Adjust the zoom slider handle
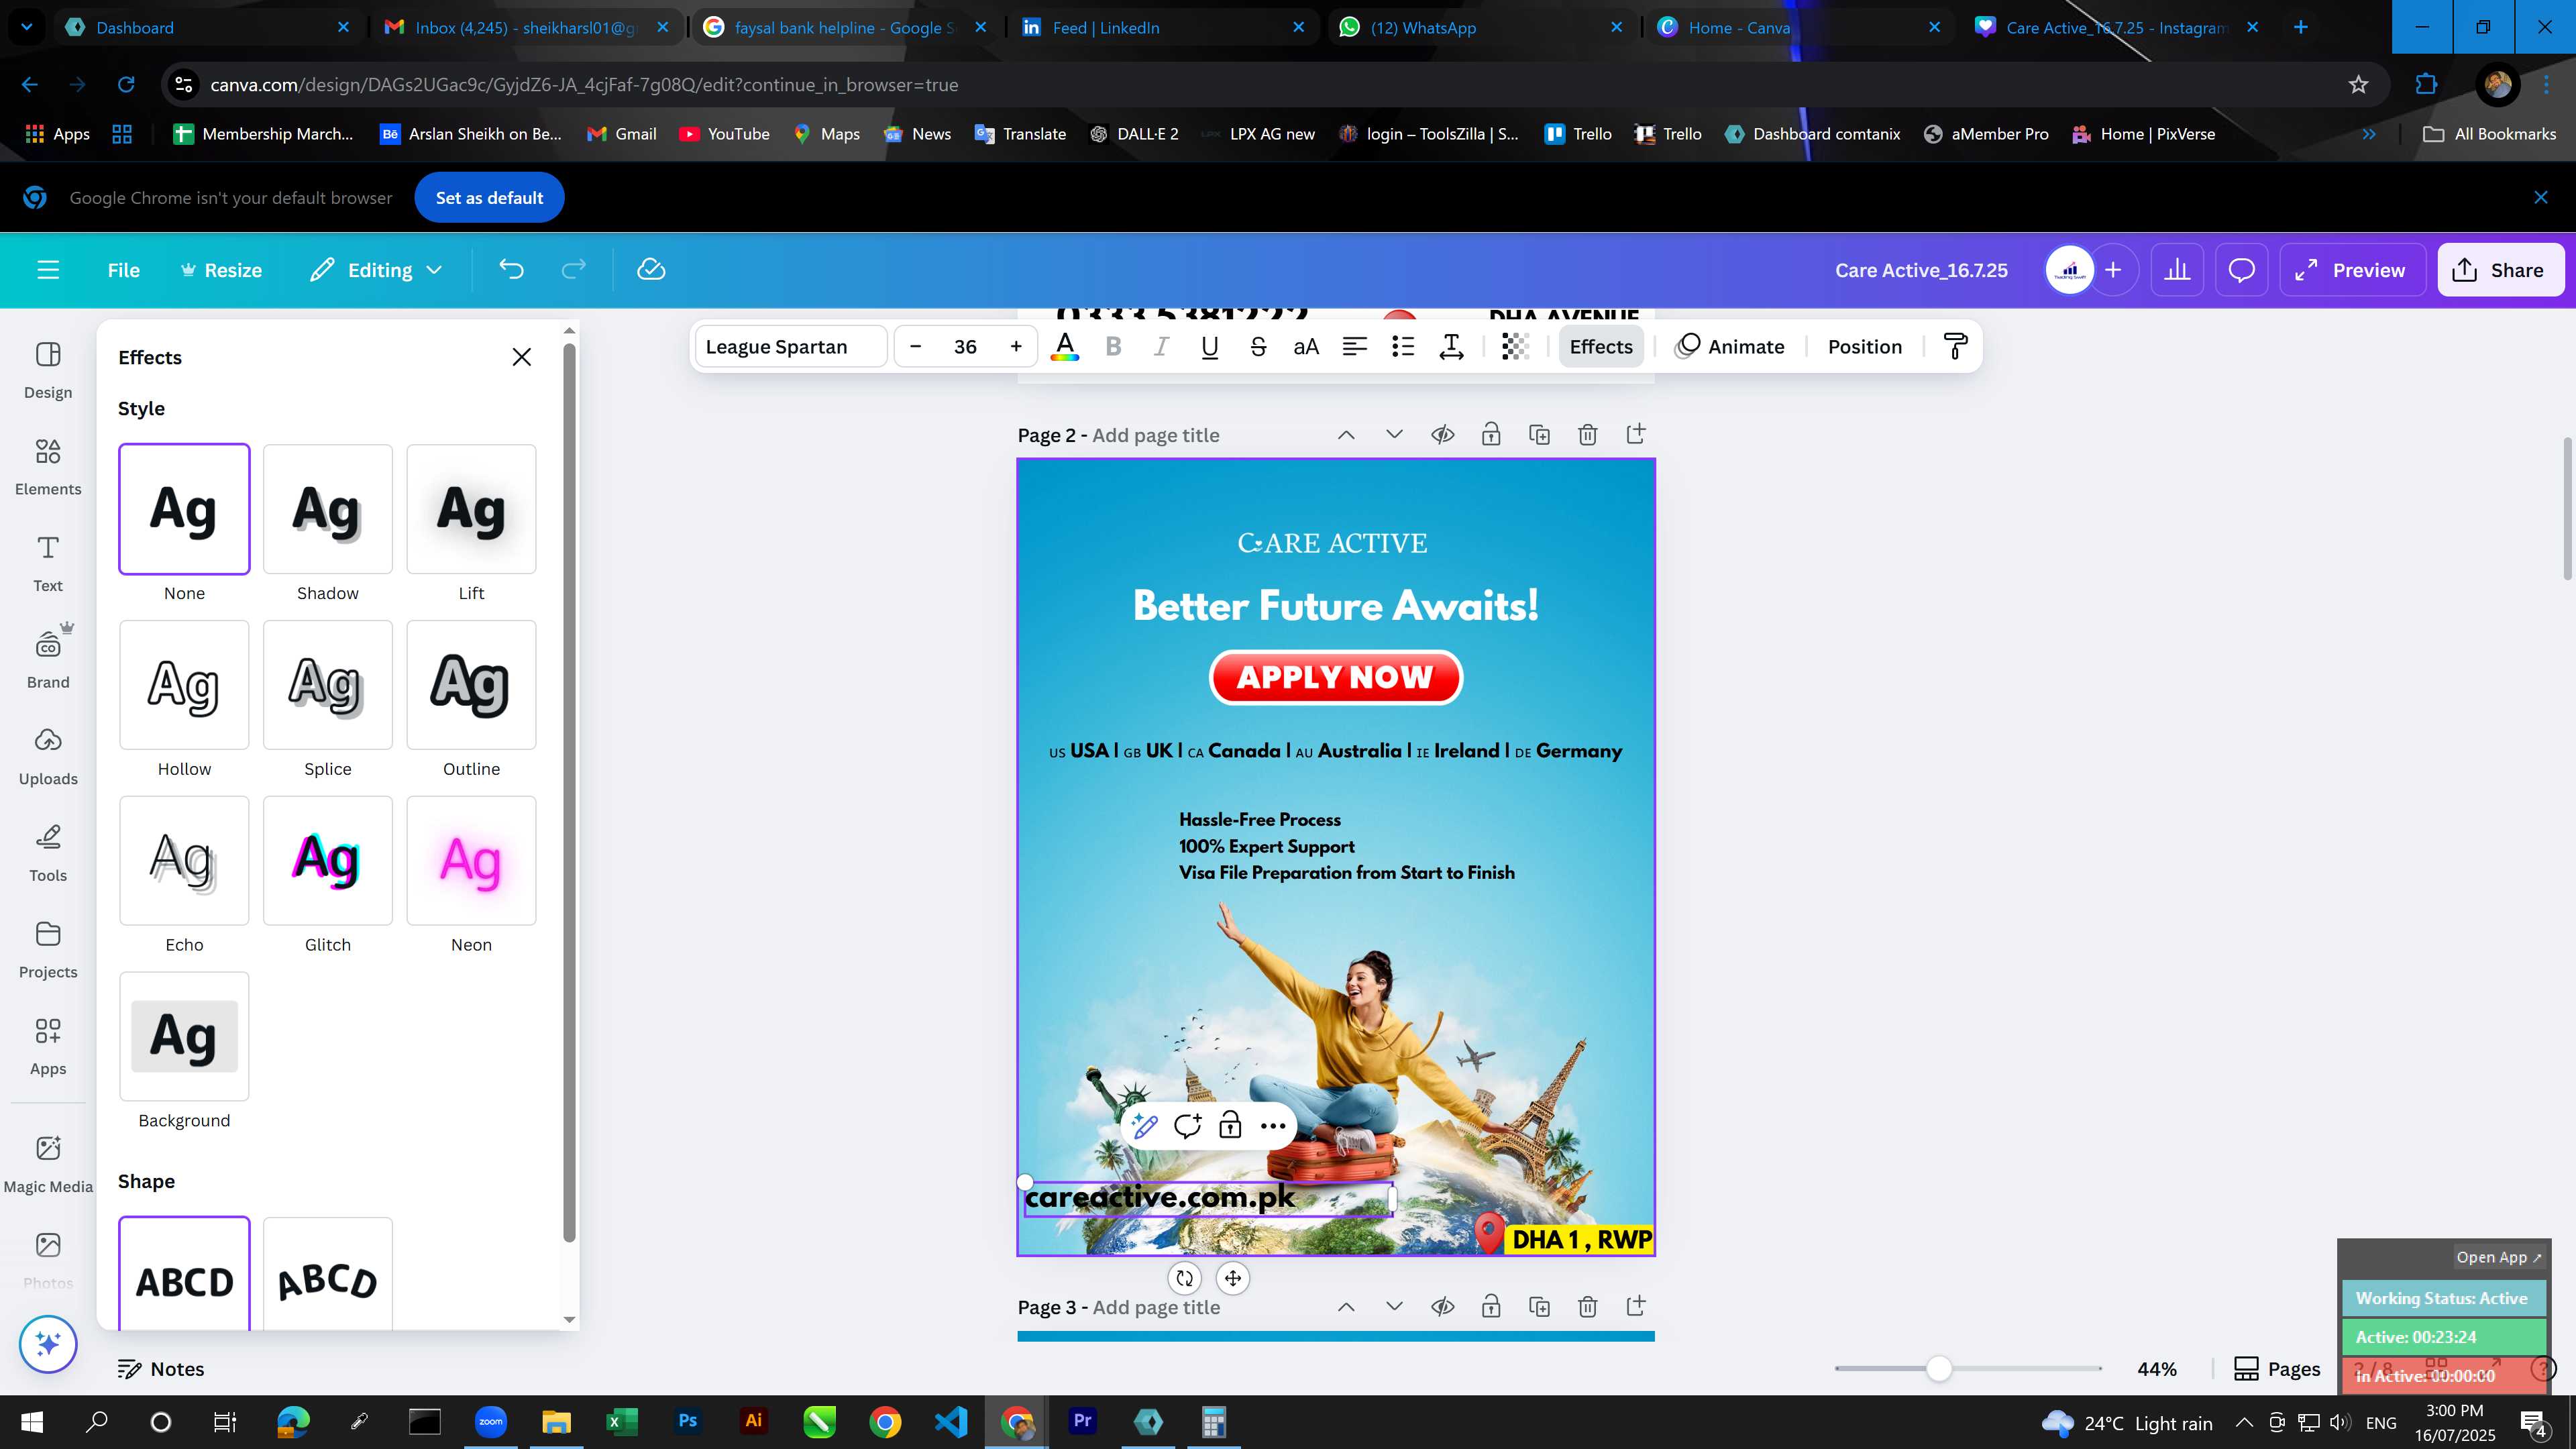 [x=1939, y=1369]
